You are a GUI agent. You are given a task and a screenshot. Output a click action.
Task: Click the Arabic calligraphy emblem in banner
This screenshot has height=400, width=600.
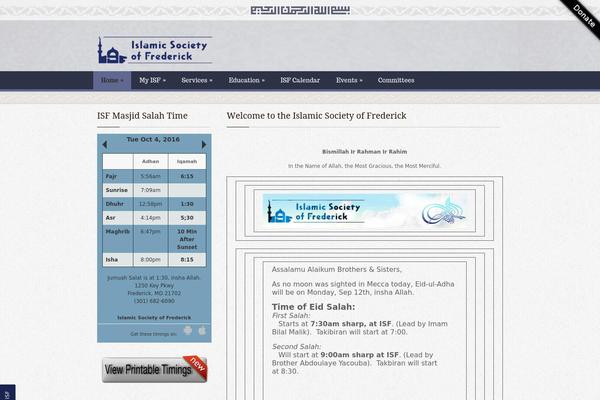click(x=443, y=212)
